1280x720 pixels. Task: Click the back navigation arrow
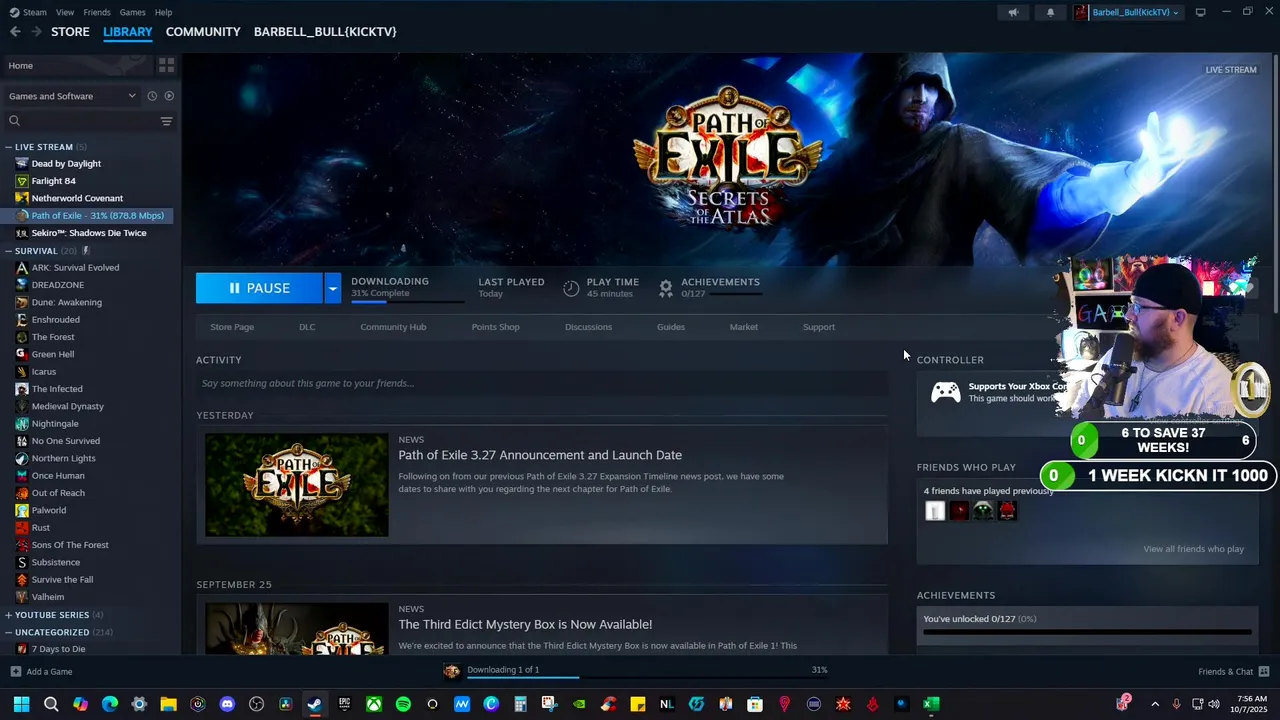point(15,32)
